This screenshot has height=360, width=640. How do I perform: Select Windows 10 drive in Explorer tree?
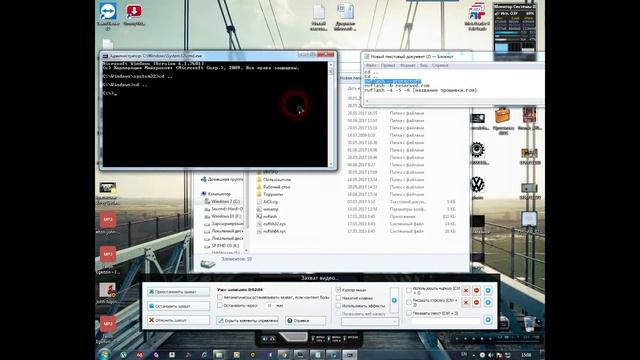pos(226,216)
